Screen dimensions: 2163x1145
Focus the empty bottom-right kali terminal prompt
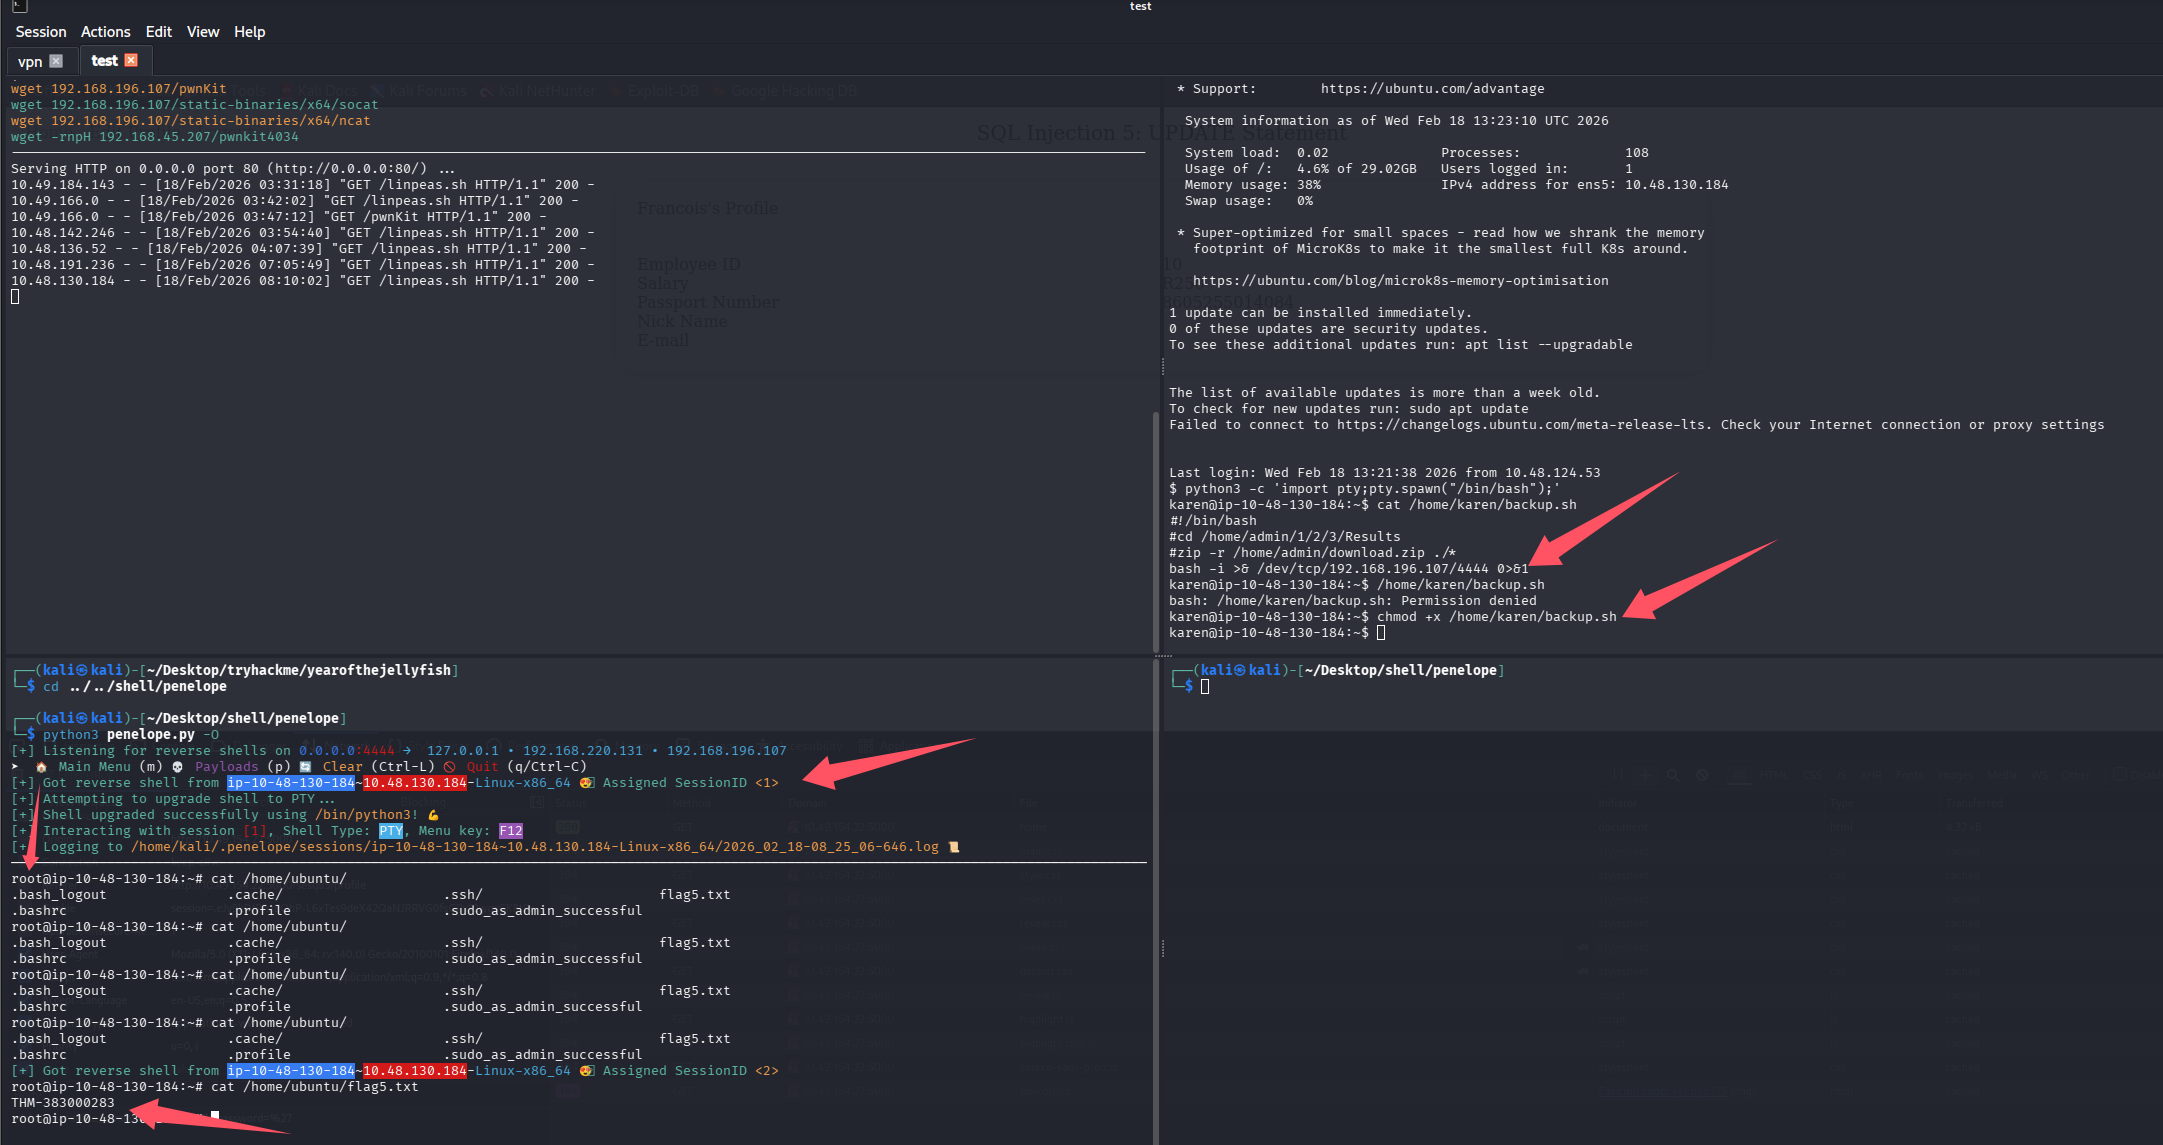(1205, 687)
